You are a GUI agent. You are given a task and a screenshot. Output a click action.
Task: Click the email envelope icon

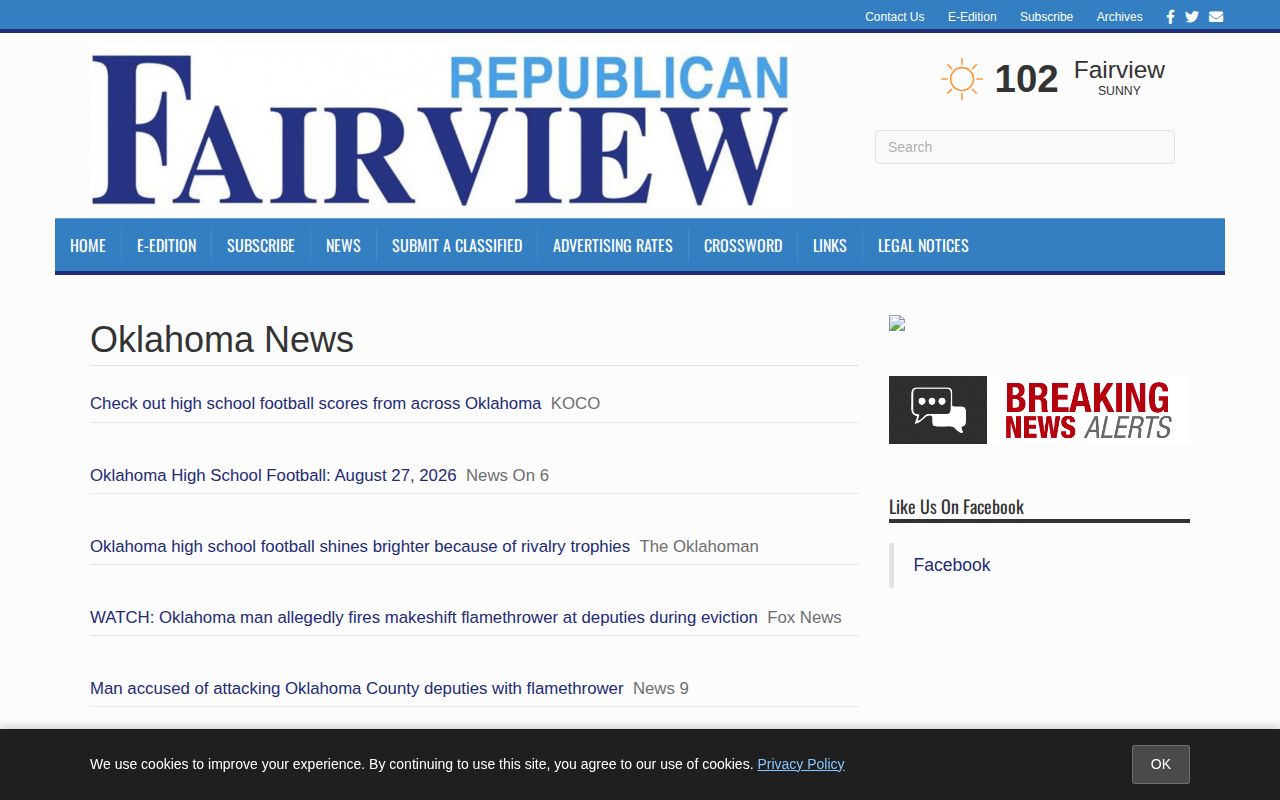point(1216,17)
